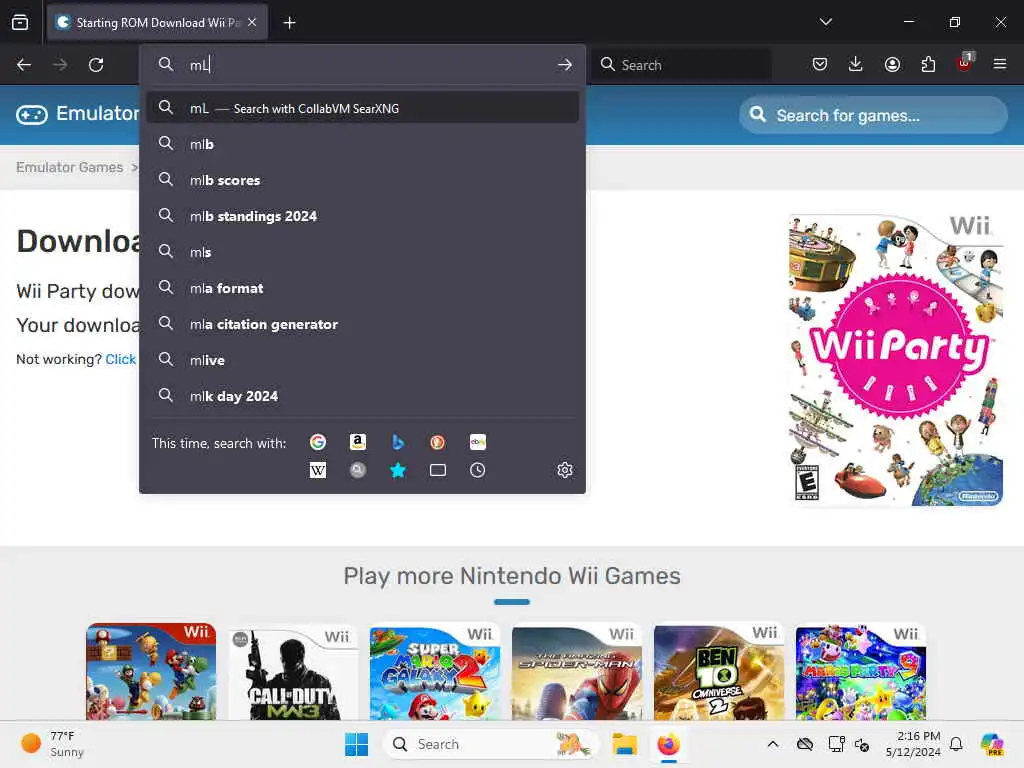Click the Firefox toolbar Search box
Viewport: 1024px width, 768px height.
pyautogui.click(x=680, y=65)
